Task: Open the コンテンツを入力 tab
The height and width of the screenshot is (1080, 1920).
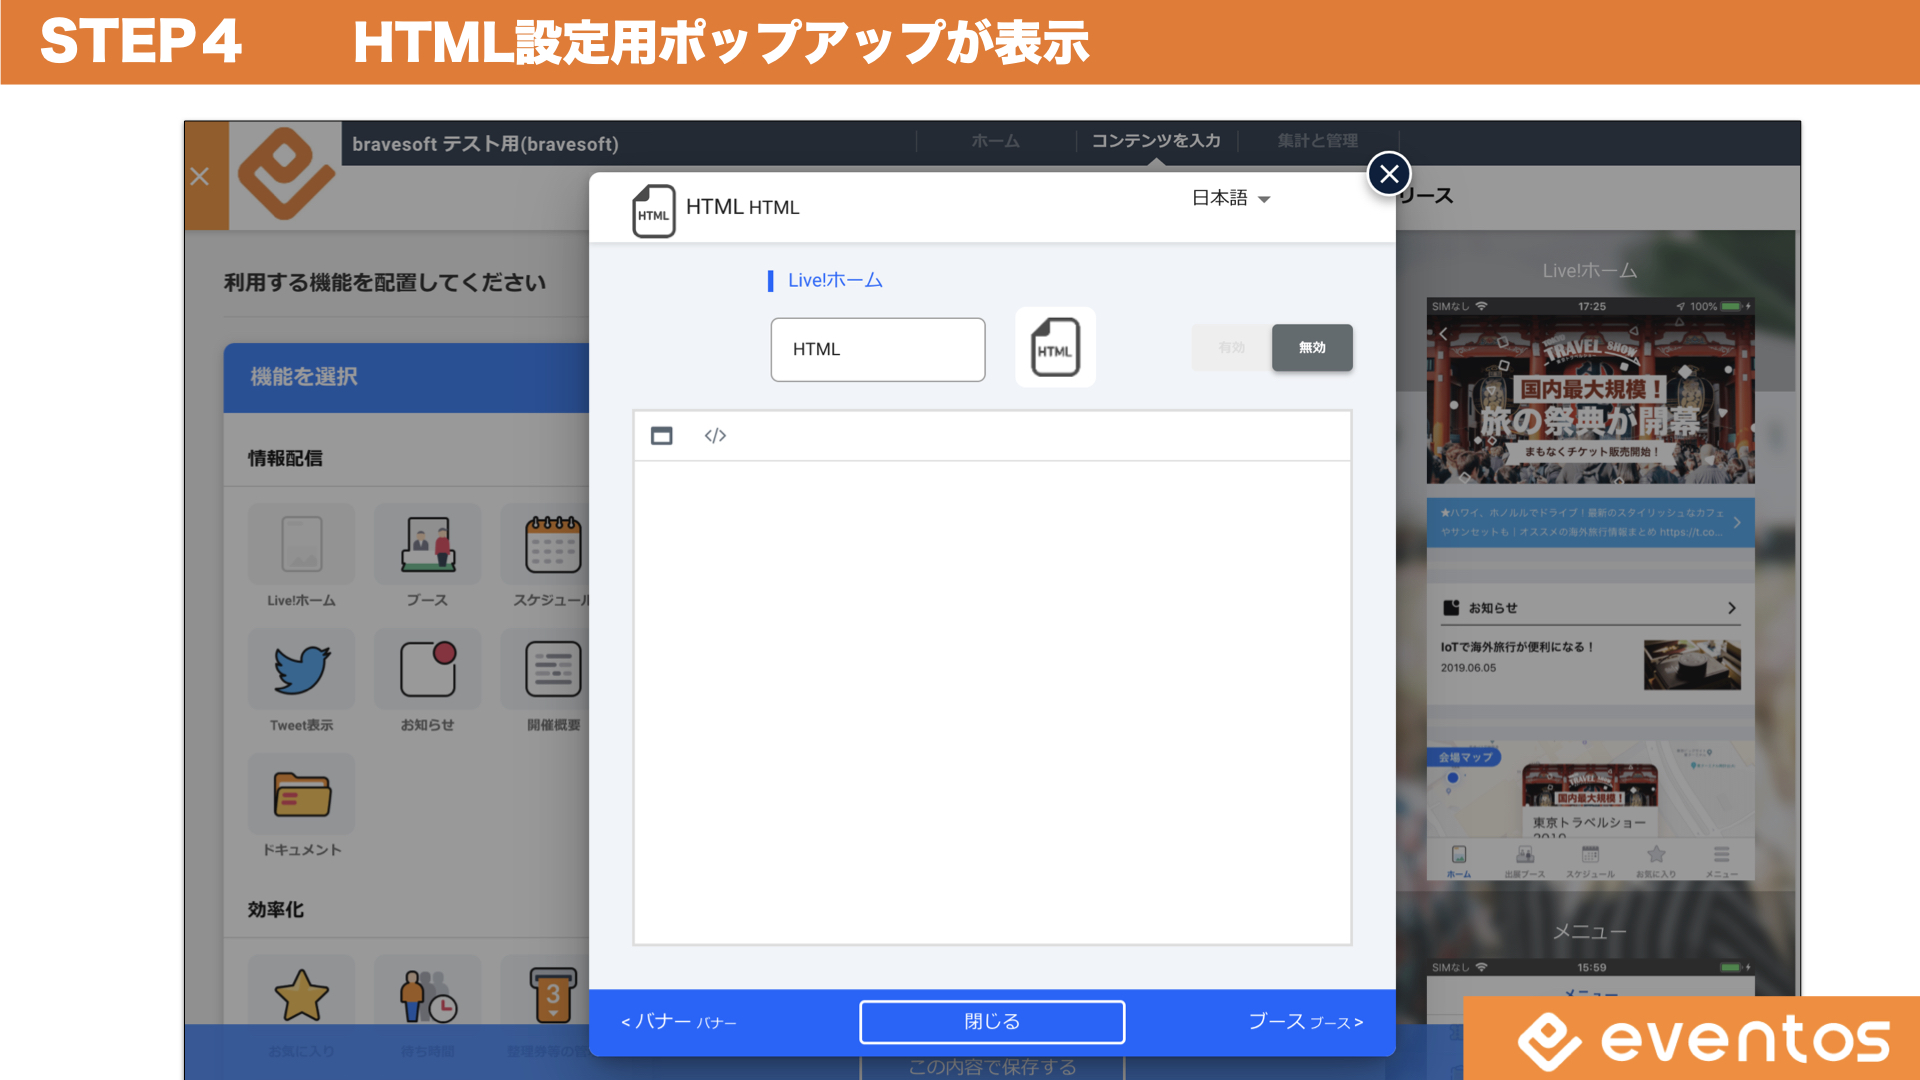Action: (1156, 141)
